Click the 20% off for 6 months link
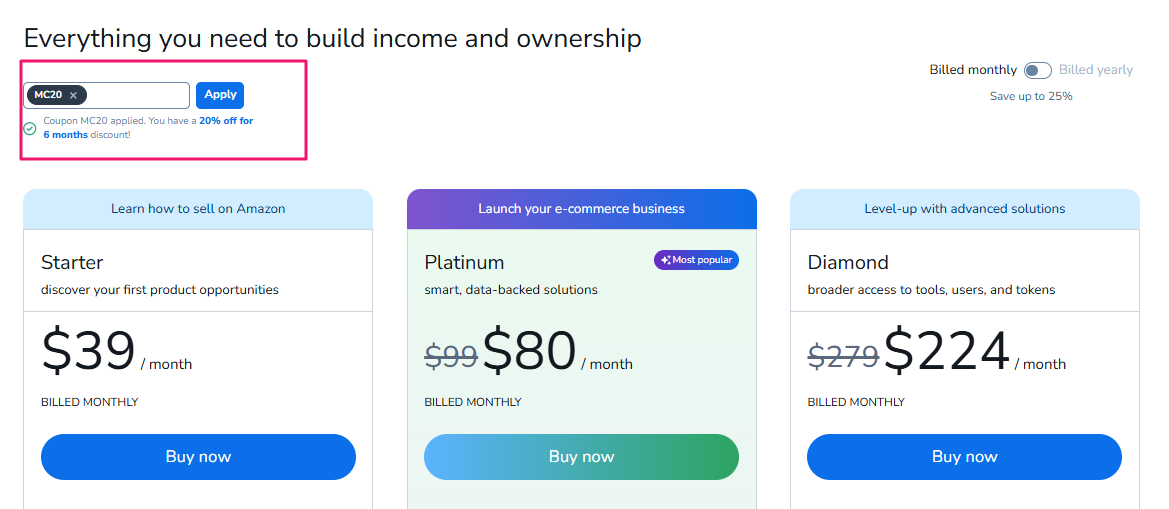Screen dimensions: 1169x509 pos(148,127)
